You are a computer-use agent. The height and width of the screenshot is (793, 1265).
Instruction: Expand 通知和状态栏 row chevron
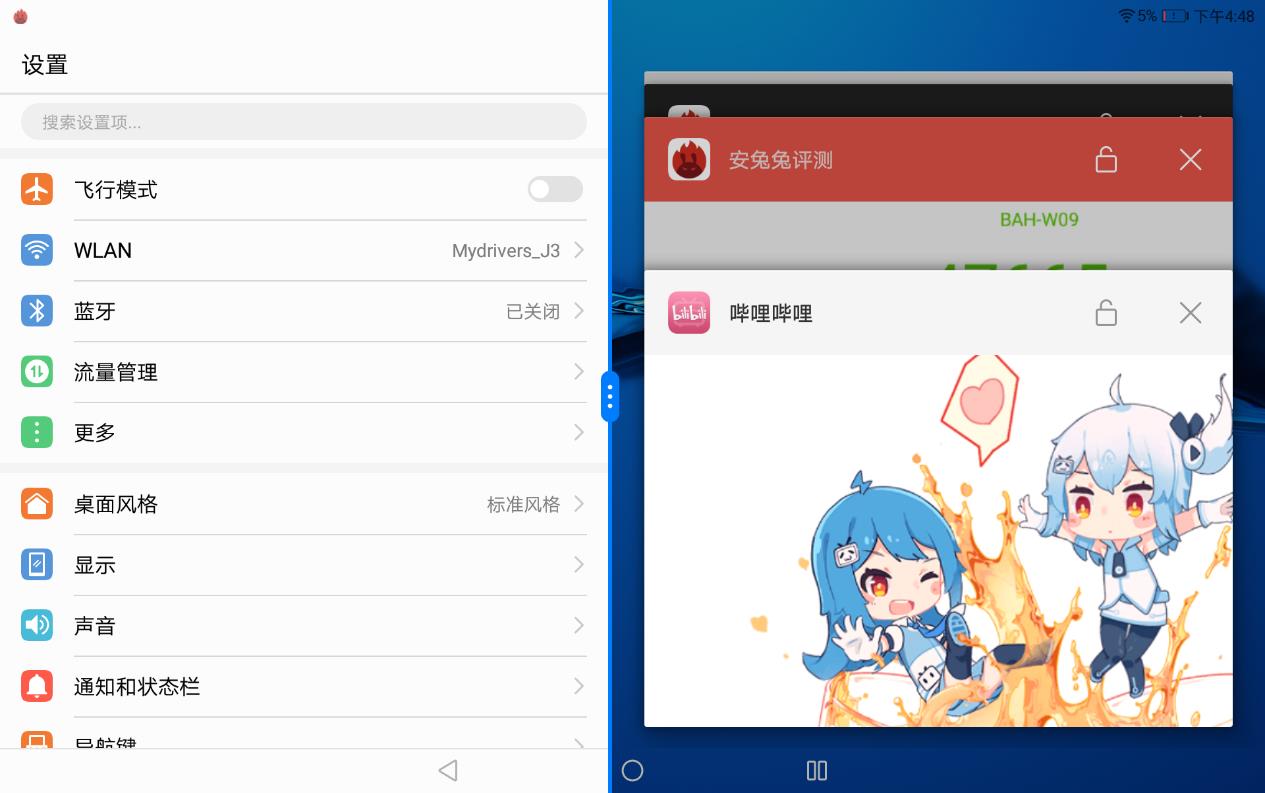[579, 686]
